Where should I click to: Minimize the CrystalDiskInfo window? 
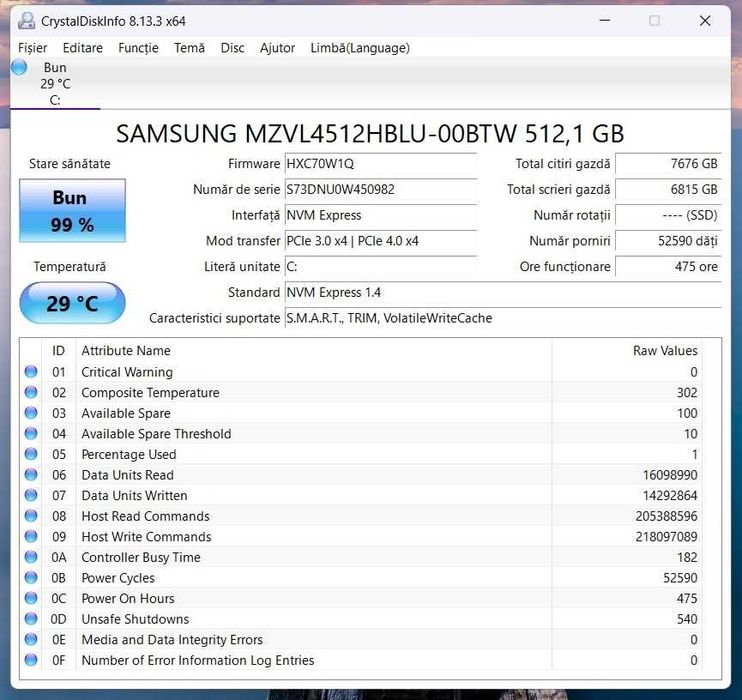click(x=604, y=20)
